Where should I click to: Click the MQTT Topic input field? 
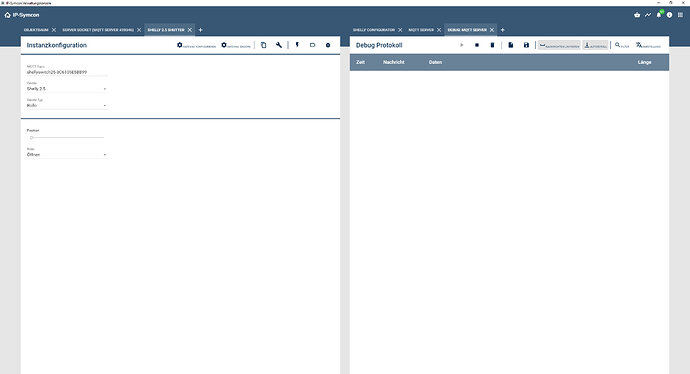[67, 72]
